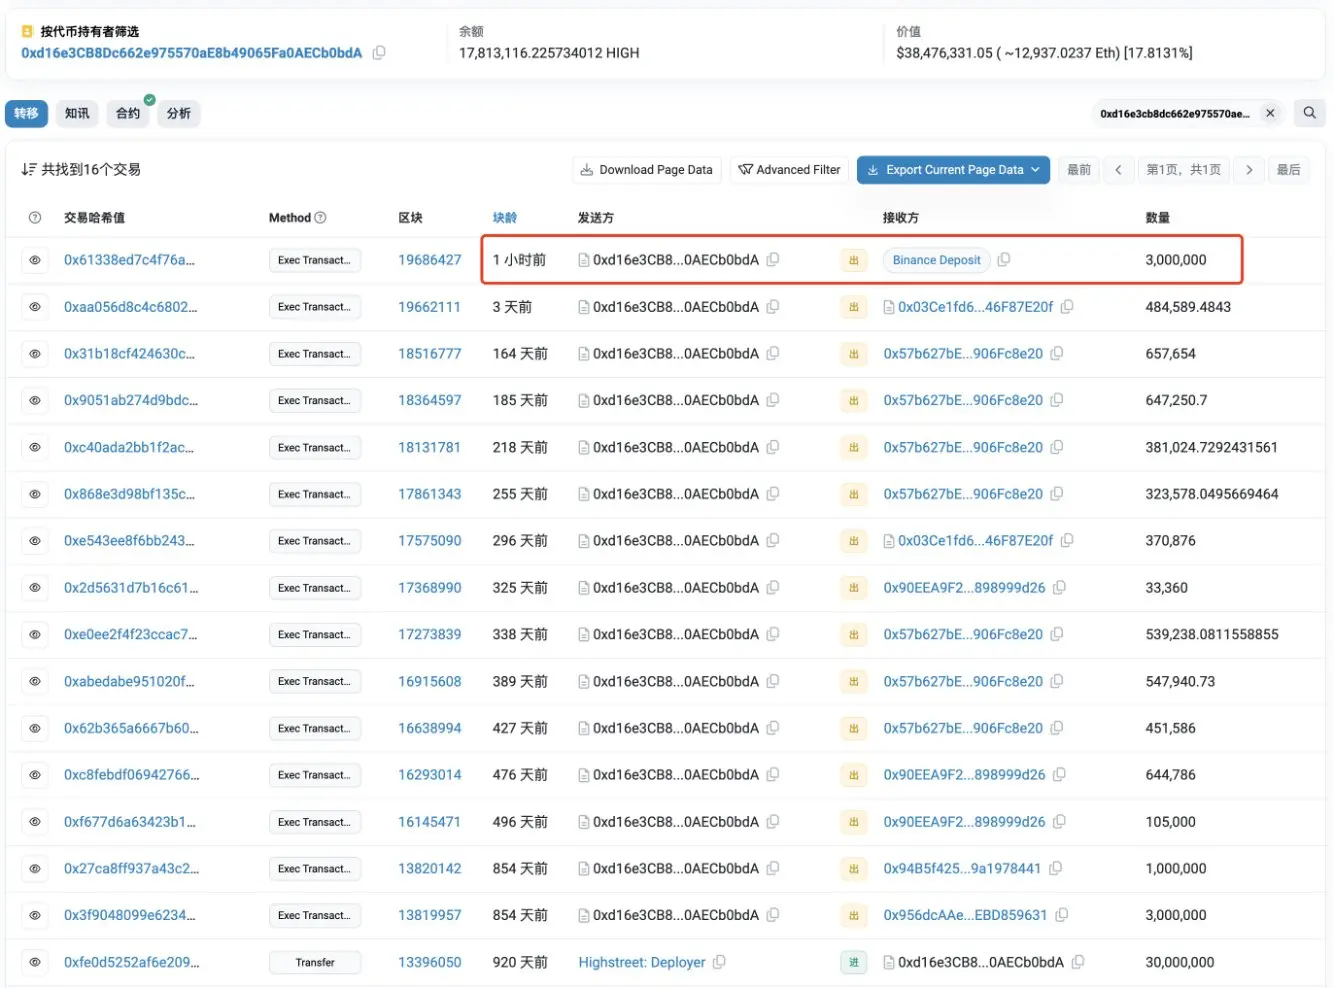The image size is (1334, 988).
Task: Copy the Highstreet: Deployer address
Action: click(x=719, y=962)
